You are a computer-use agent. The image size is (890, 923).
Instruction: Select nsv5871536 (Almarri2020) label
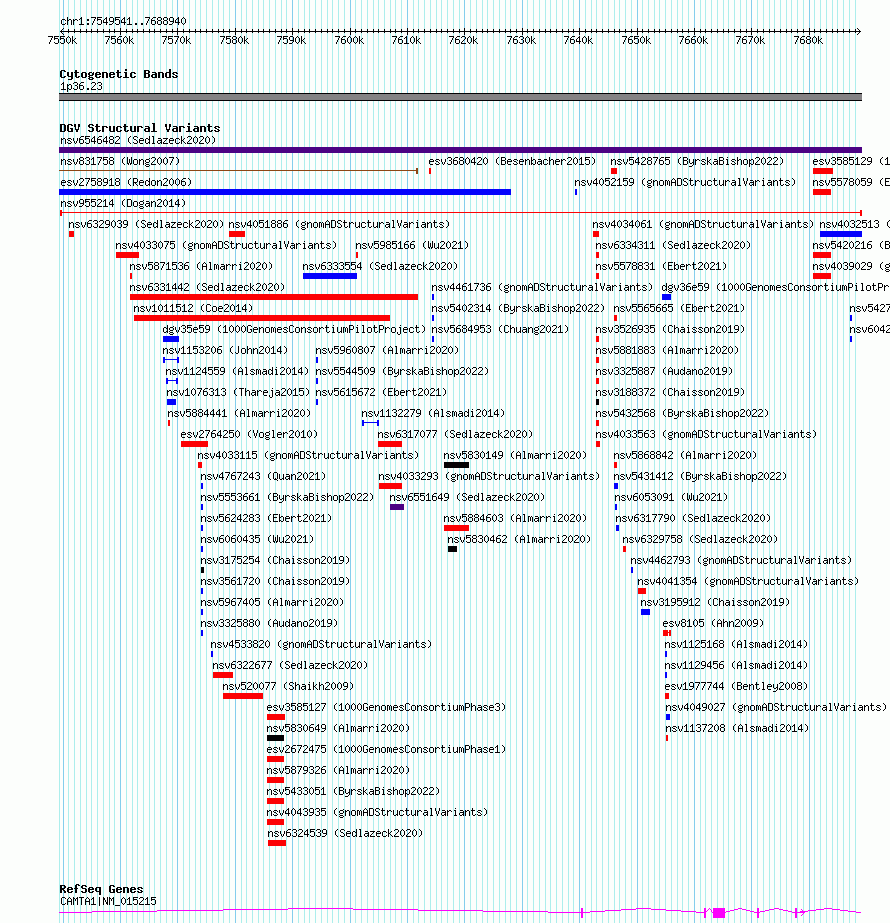[x=201, y=267]
